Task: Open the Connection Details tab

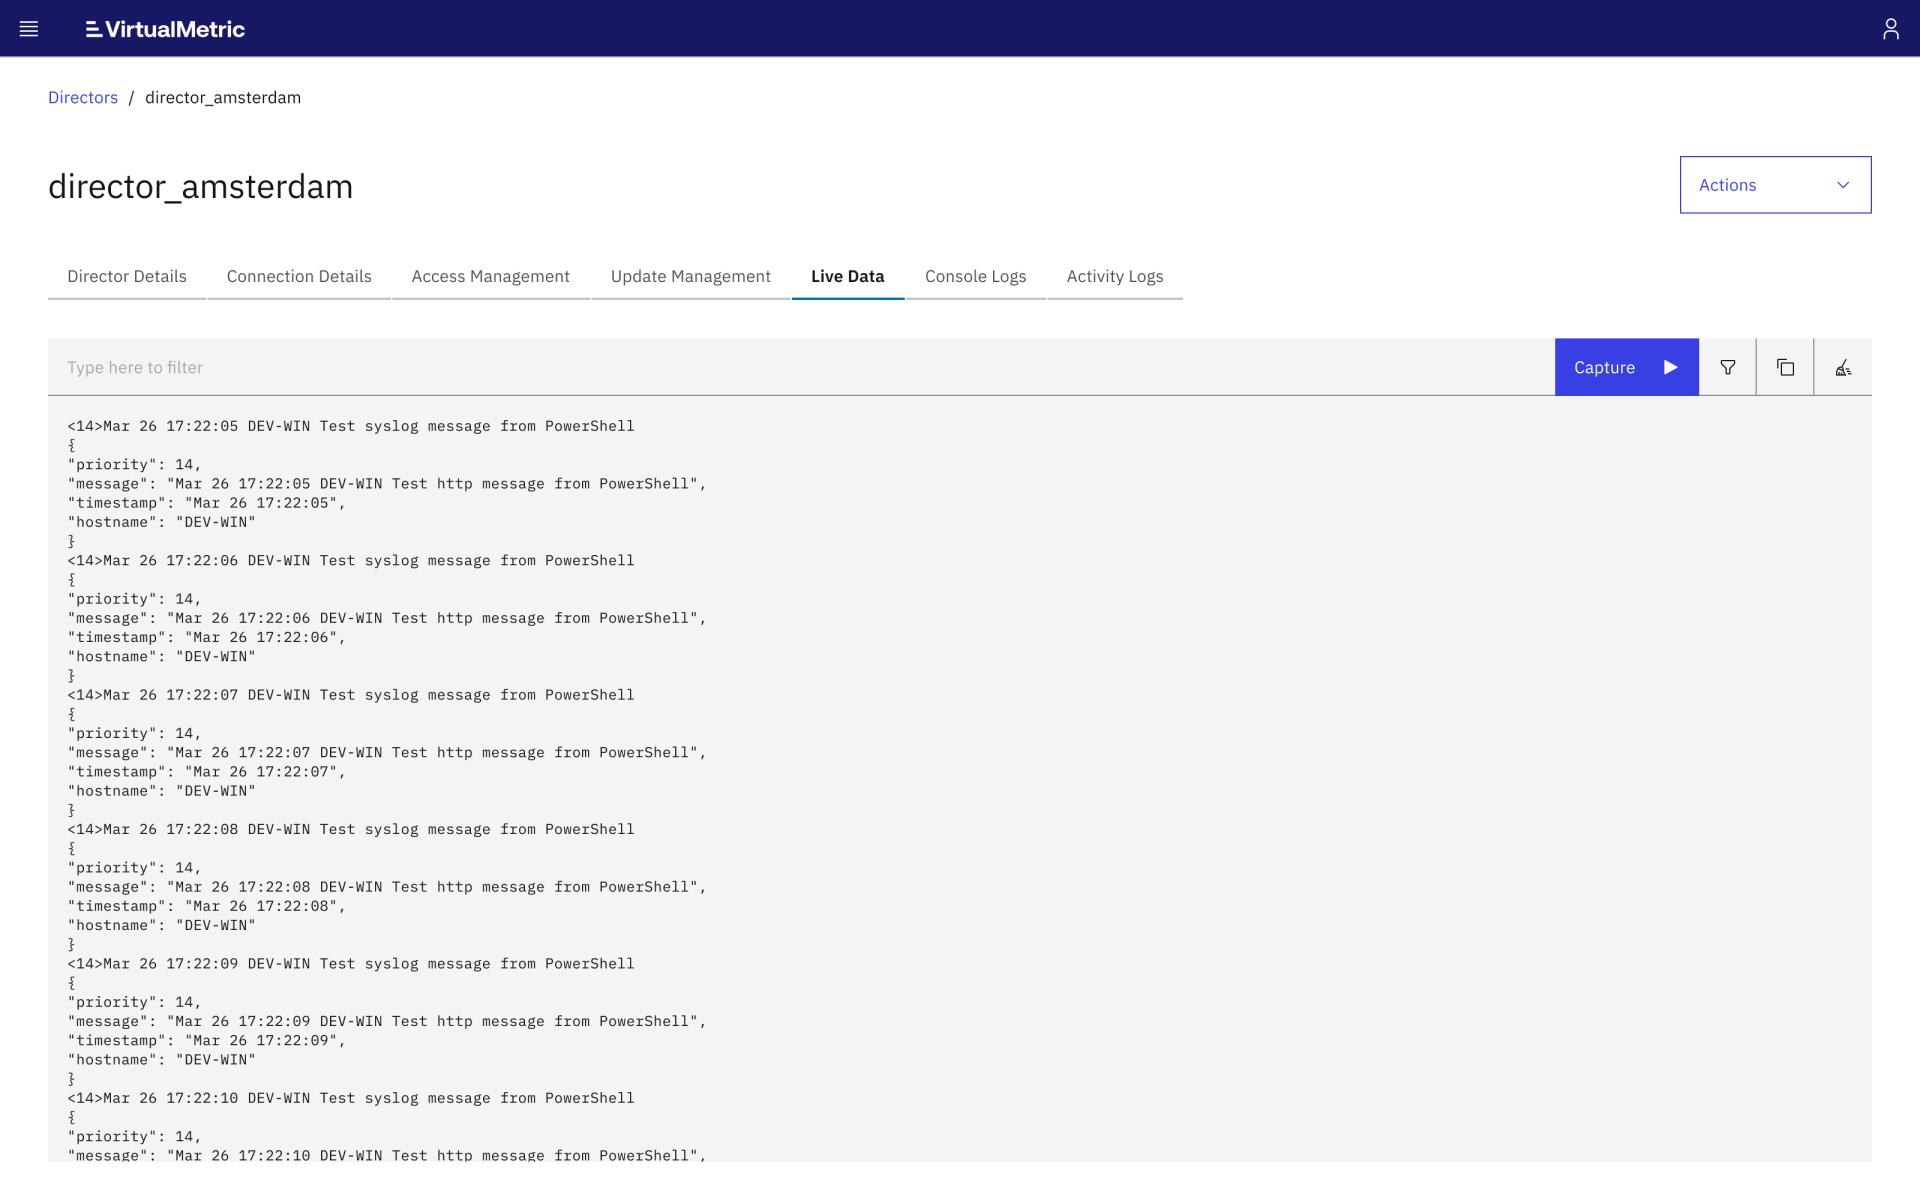Action: tap(299, 276)
